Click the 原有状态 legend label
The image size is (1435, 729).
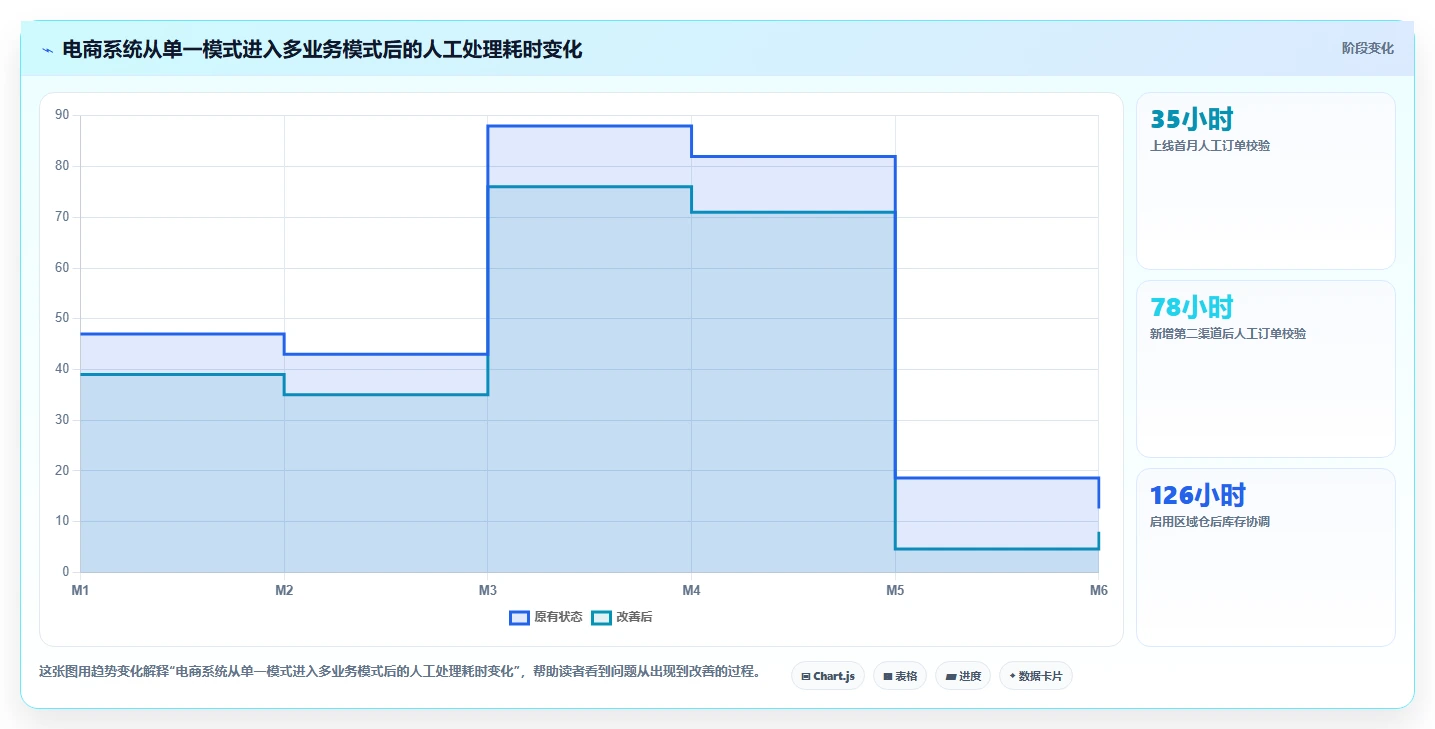558,617
